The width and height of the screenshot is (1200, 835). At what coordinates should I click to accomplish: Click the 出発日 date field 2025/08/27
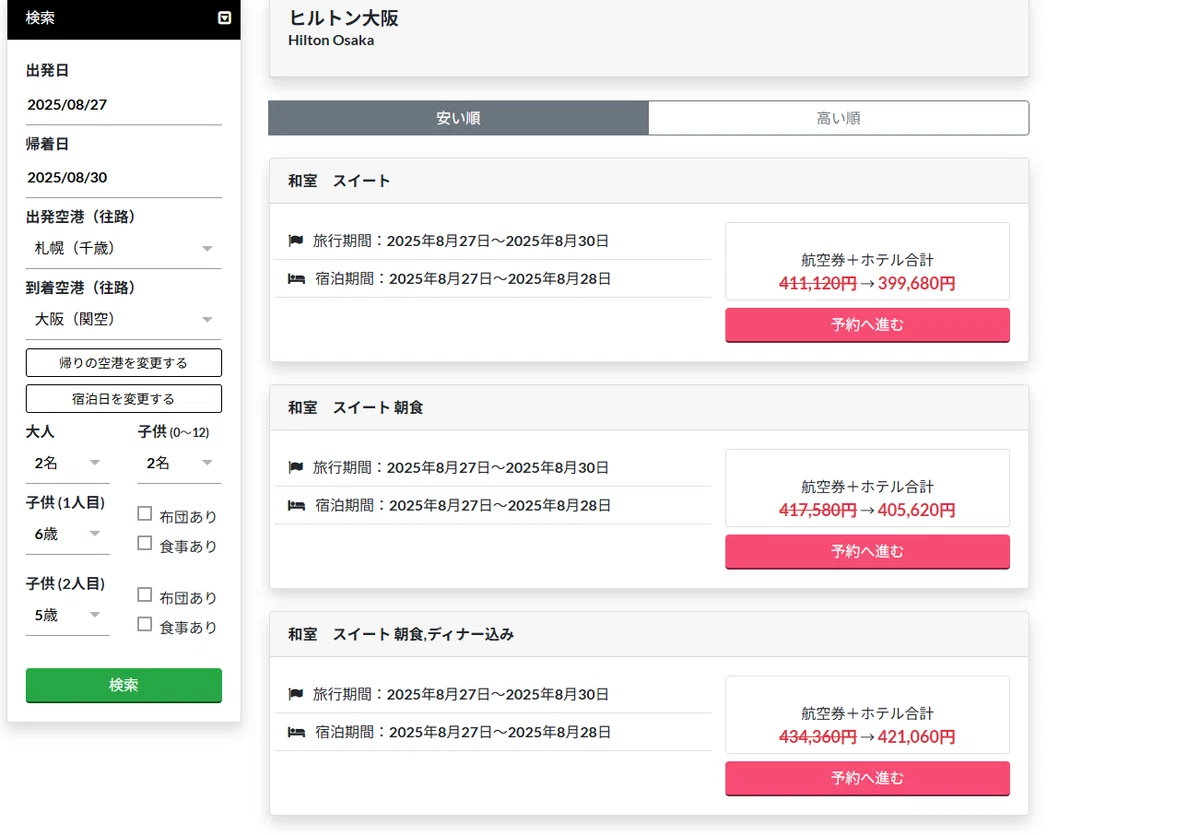tap(124, 105)
